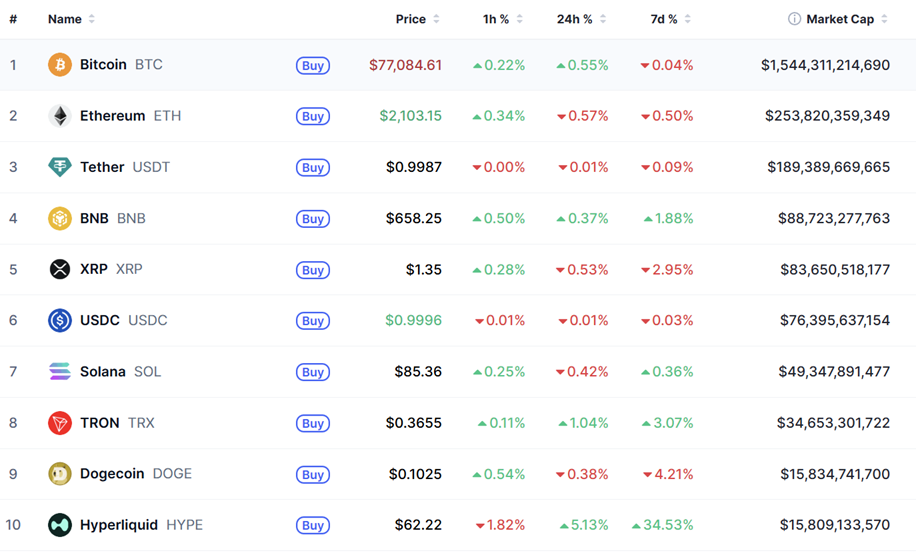Click the Hyperliquid coin logo
This screenshot has width=916, height=555.
pos(60,525)
